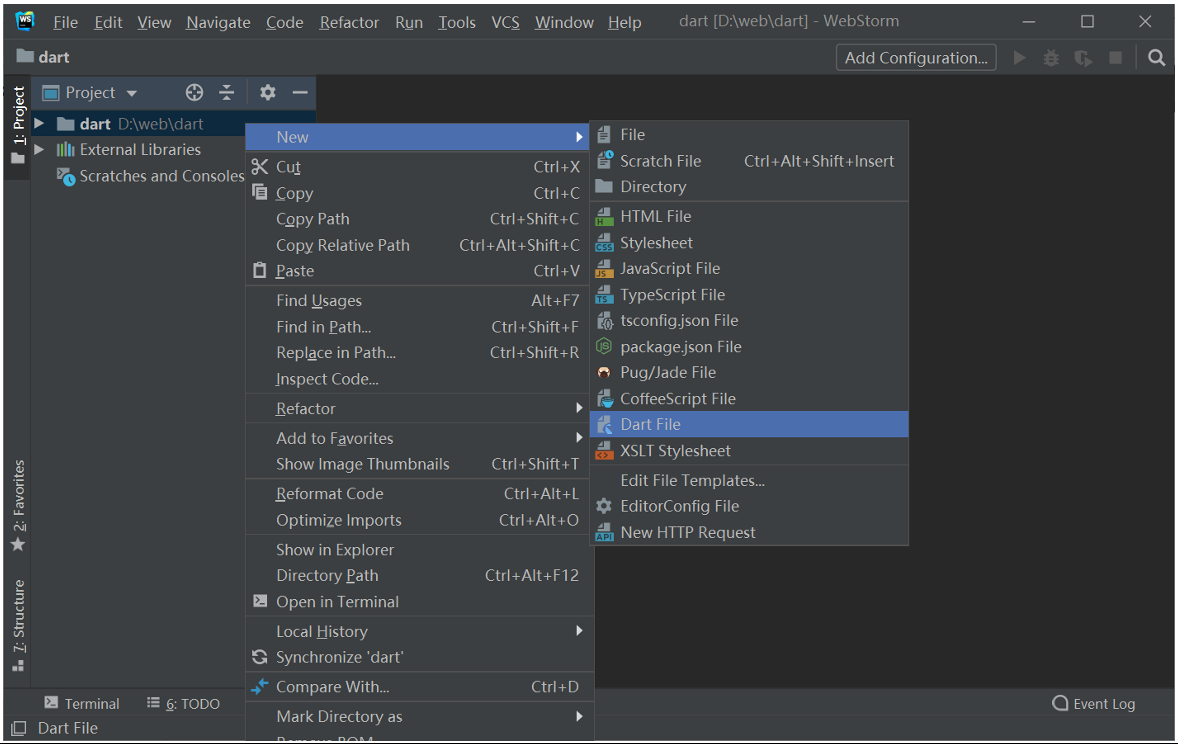This screenshot has width=1178, height=744.
Task: Click the locate-file crosshair icon in Project panel
Action: pos(194,91)
